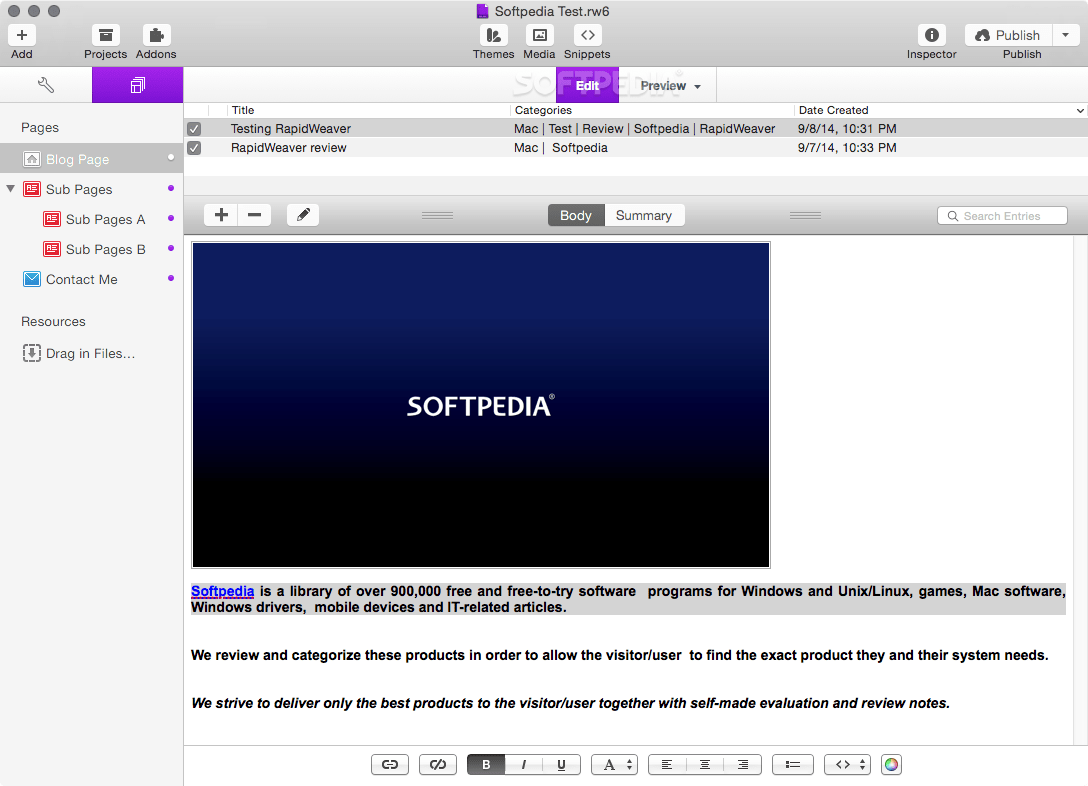The width and height of the screenshot is (1088, 786).
Task: Click the Publish cloud button
Action: pyautogui.click(x=1008, y=35)
